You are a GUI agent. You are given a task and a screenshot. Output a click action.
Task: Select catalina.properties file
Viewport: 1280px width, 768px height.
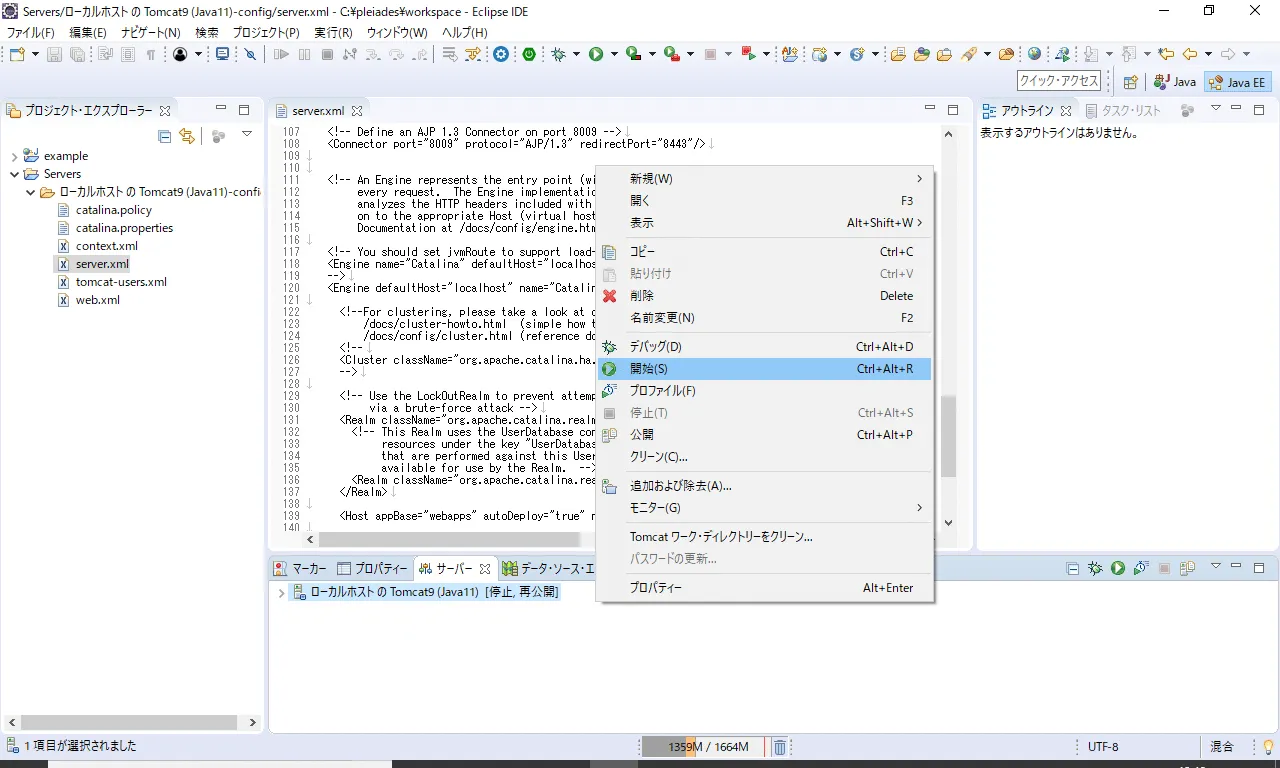tap(124, 228)
